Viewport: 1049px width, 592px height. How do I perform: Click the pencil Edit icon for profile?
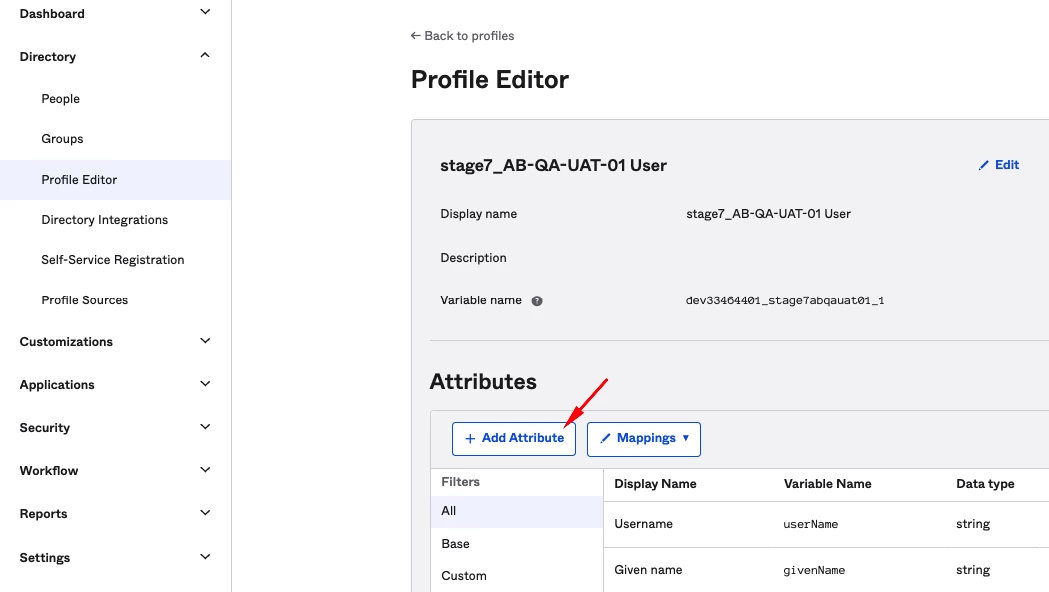pos(984,165)
